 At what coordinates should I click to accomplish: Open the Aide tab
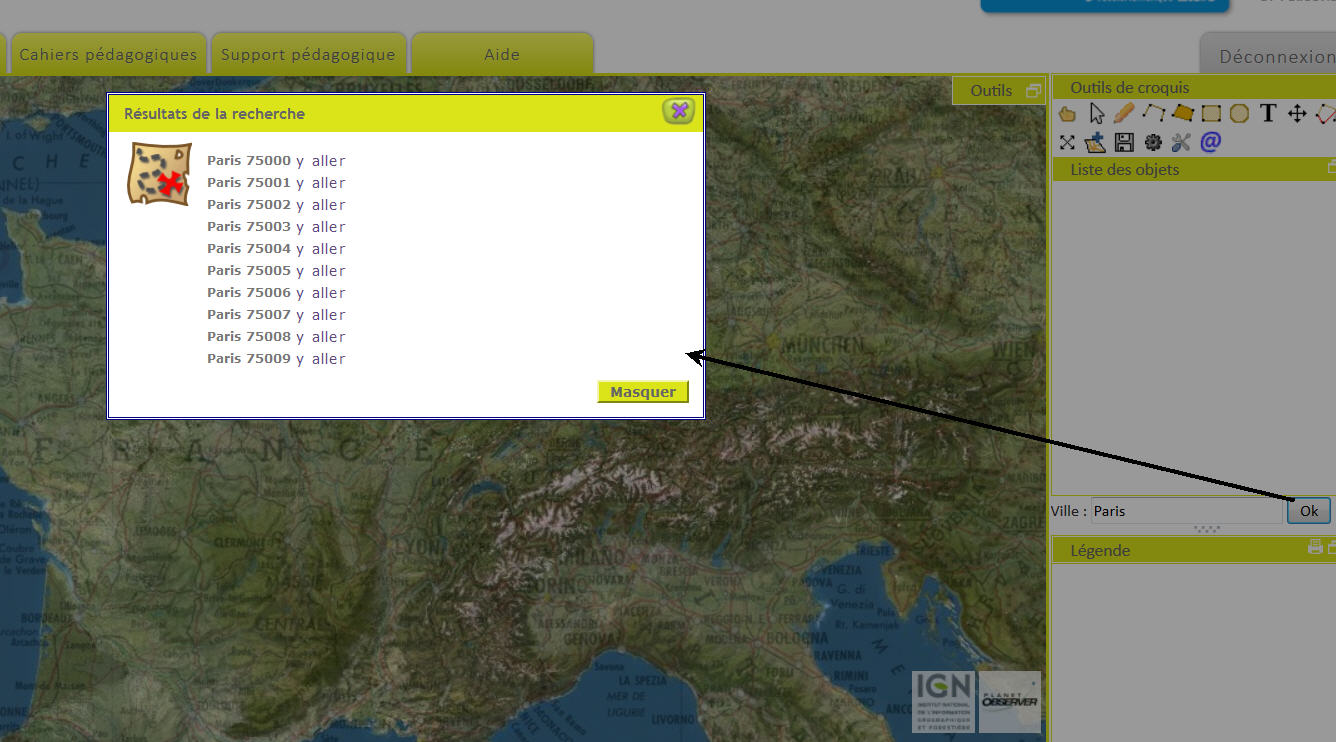[502, 54]
